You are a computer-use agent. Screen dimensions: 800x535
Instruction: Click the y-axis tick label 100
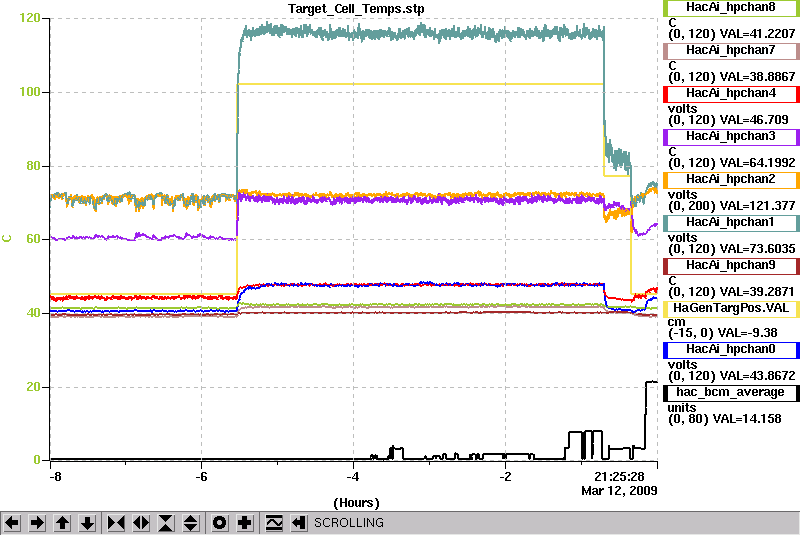click(30, 92)
